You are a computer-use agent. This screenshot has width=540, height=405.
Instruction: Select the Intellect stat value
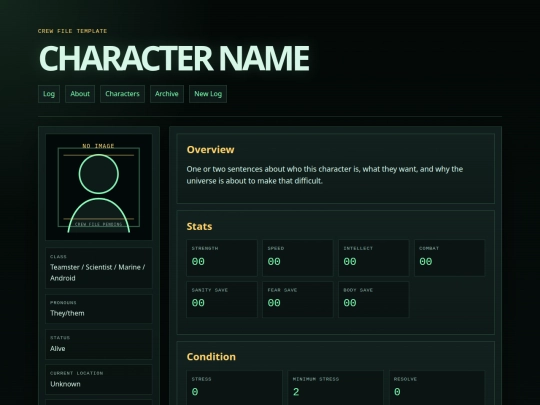[350, 262]
